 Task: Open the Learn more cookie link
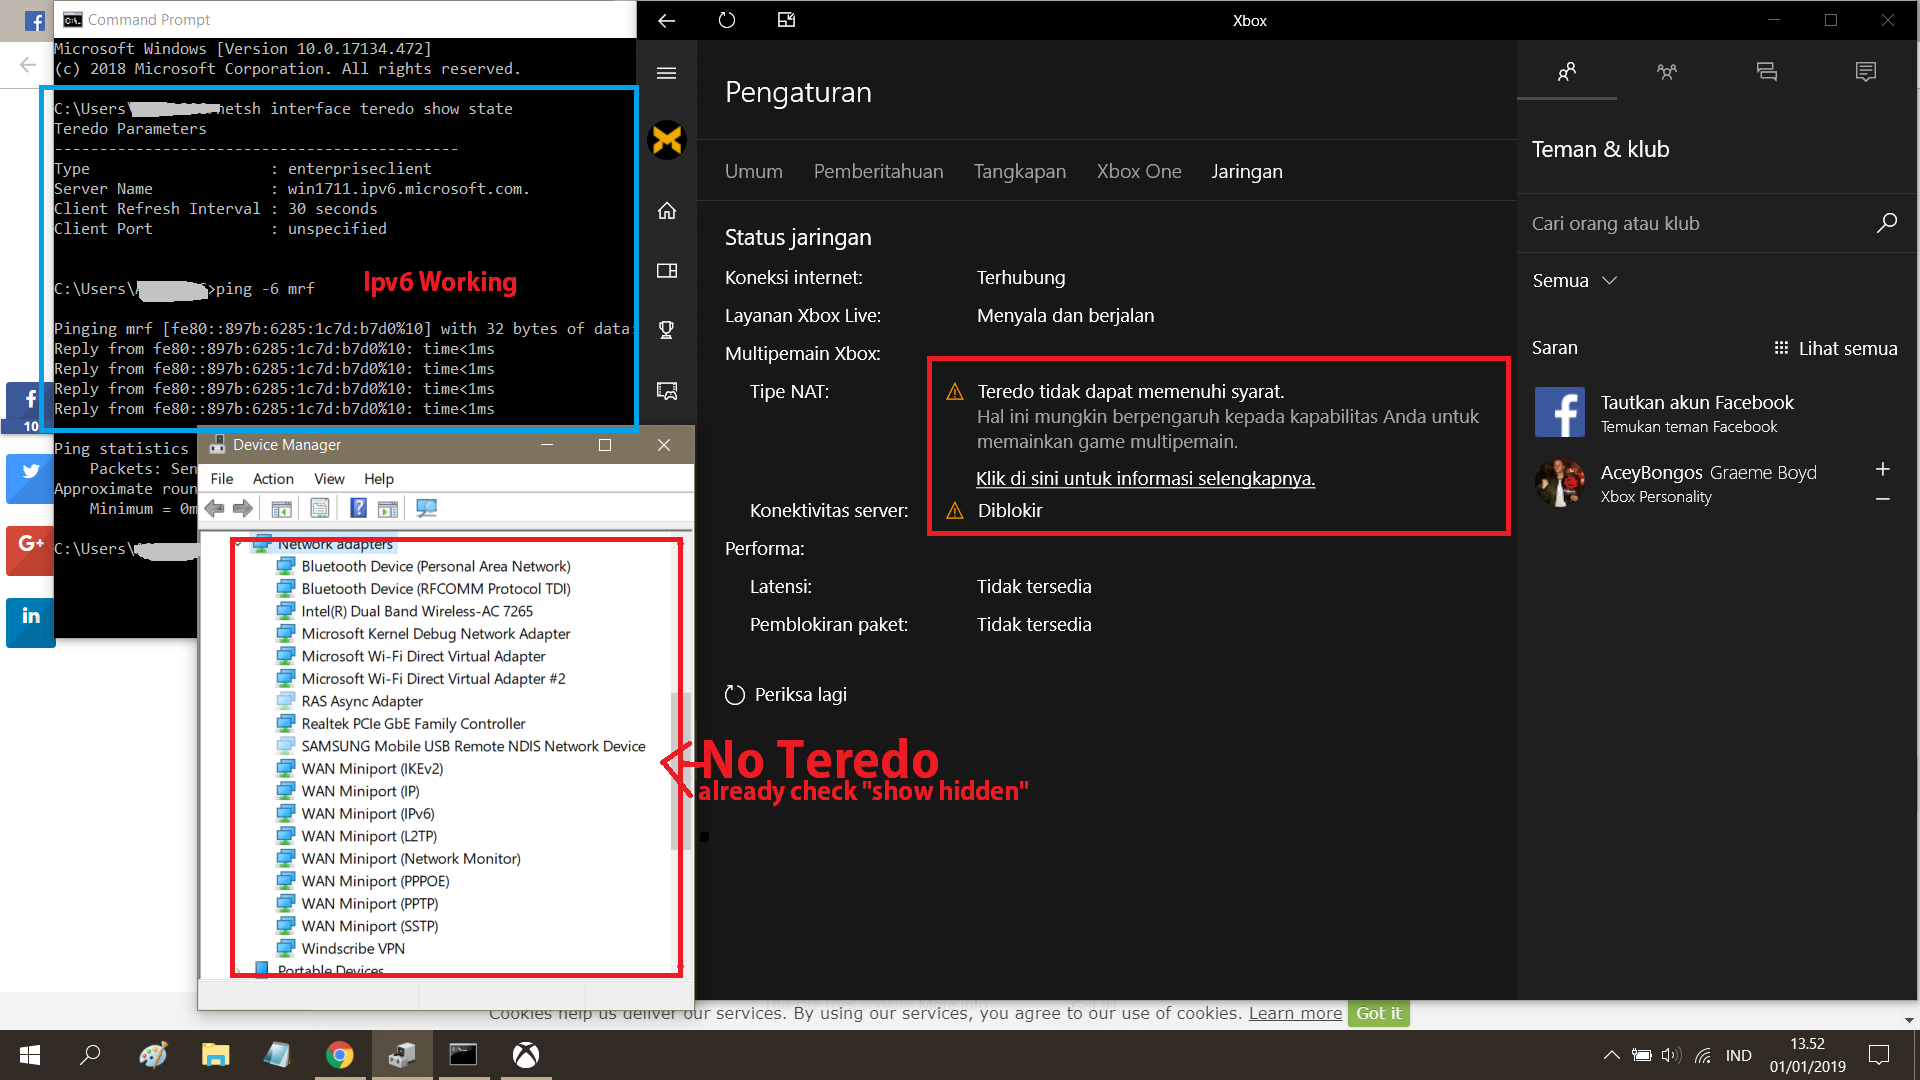click(1295, 1013)
